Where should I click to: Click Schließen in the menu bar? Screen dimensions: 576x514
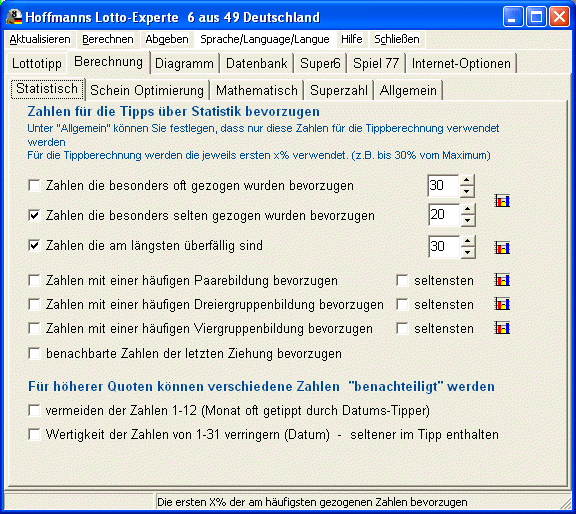[397, 39]
